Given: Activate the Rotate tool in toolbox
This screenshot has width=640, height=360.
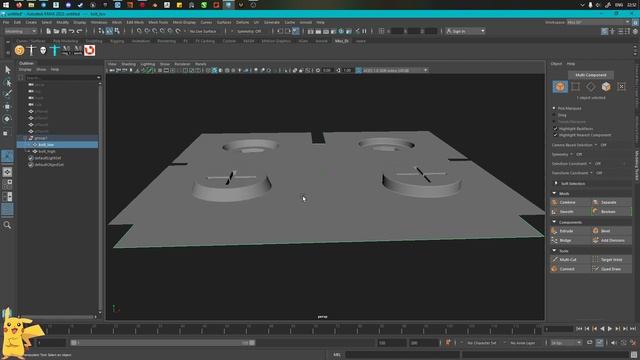Looking at the screenshot, I should pyautogui.click(x=7, y=119).
